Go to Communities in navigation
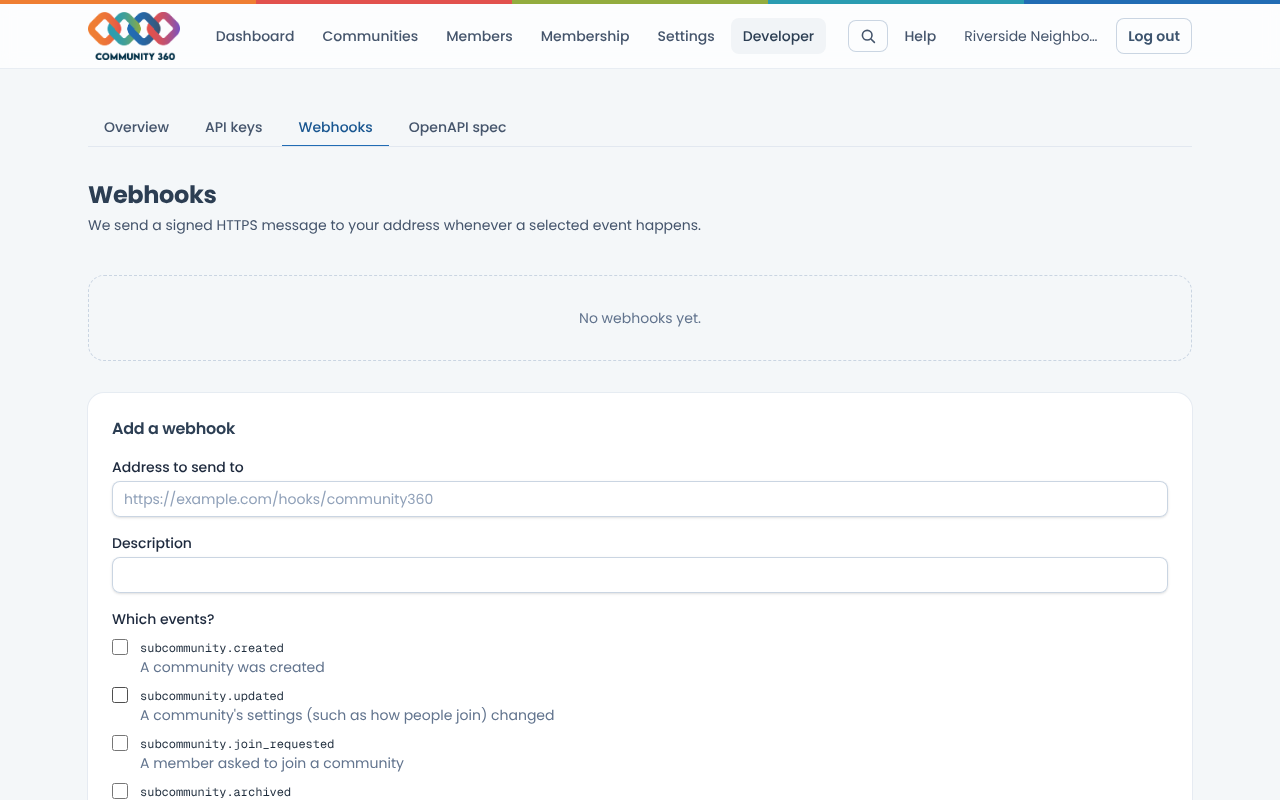Viewport: 1280px width, 800px height. click(370, 36)
